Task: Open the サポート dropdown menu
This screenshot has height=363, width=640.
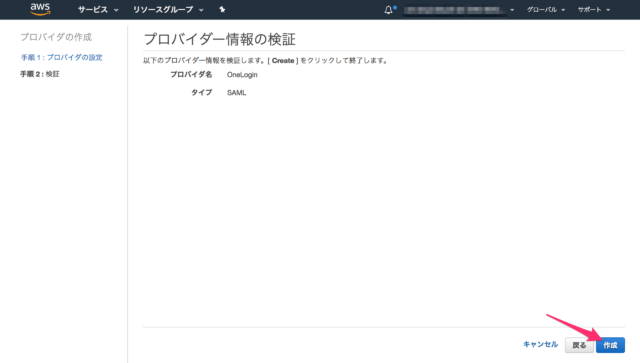Action: 594,9
